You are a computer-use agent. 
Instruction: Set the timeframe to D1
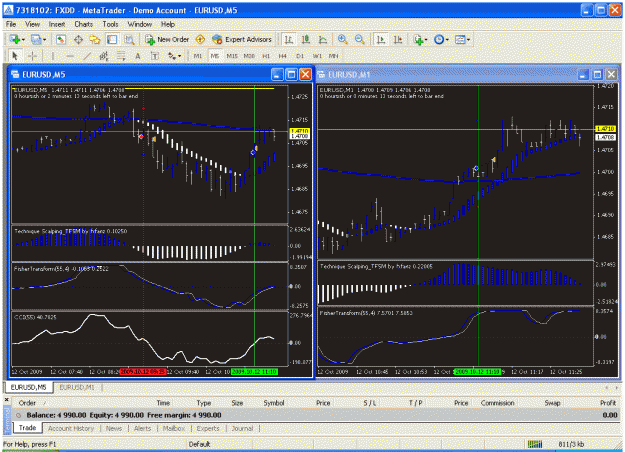pyautogui.click(x=300, y=56)
